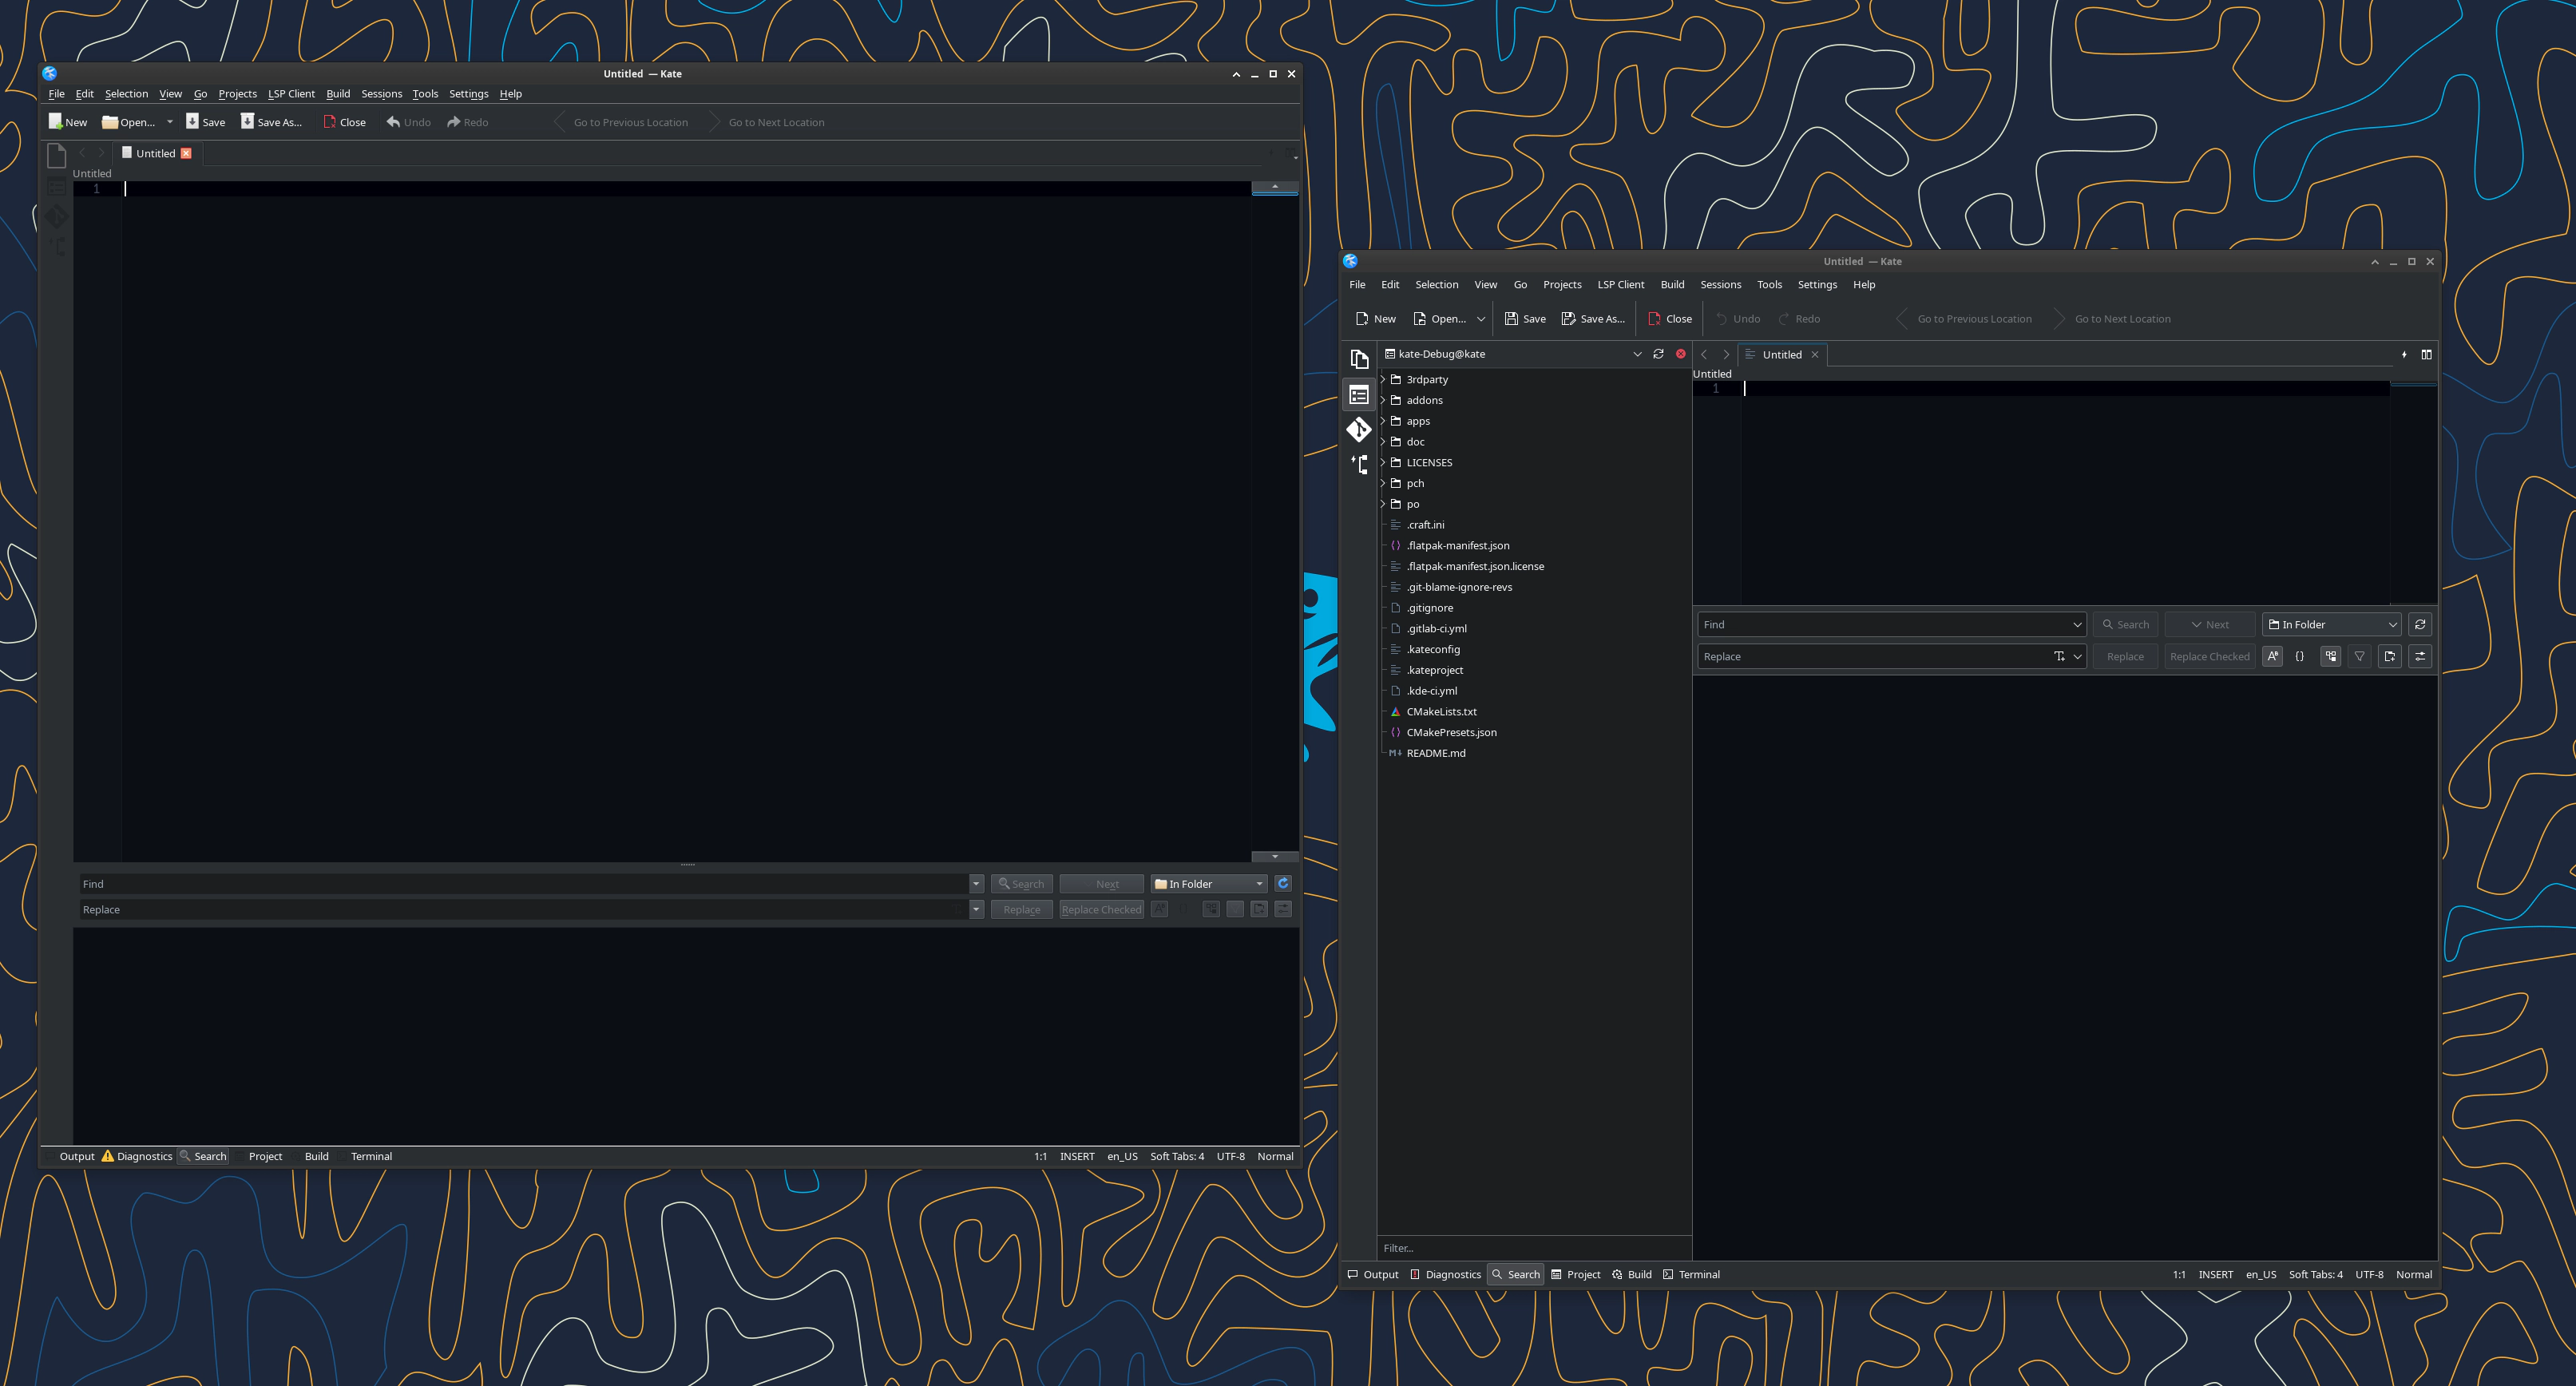The height and width of the screenshot is (1386, 2576).
Task: Expand the apps folder
Action: click(x=1383, y=421)
